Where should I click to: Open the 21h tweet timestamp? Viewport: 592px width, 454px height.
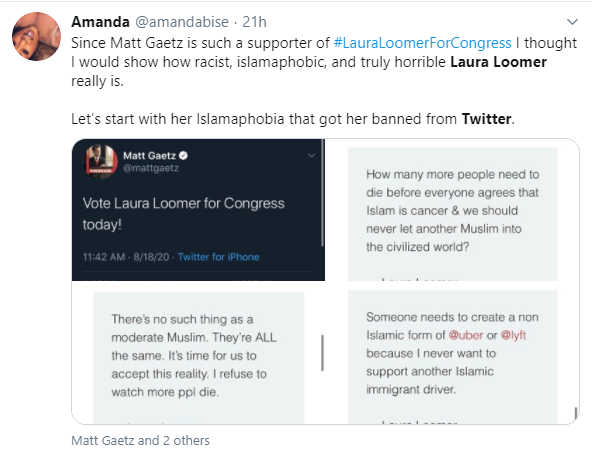pos(254,22)
